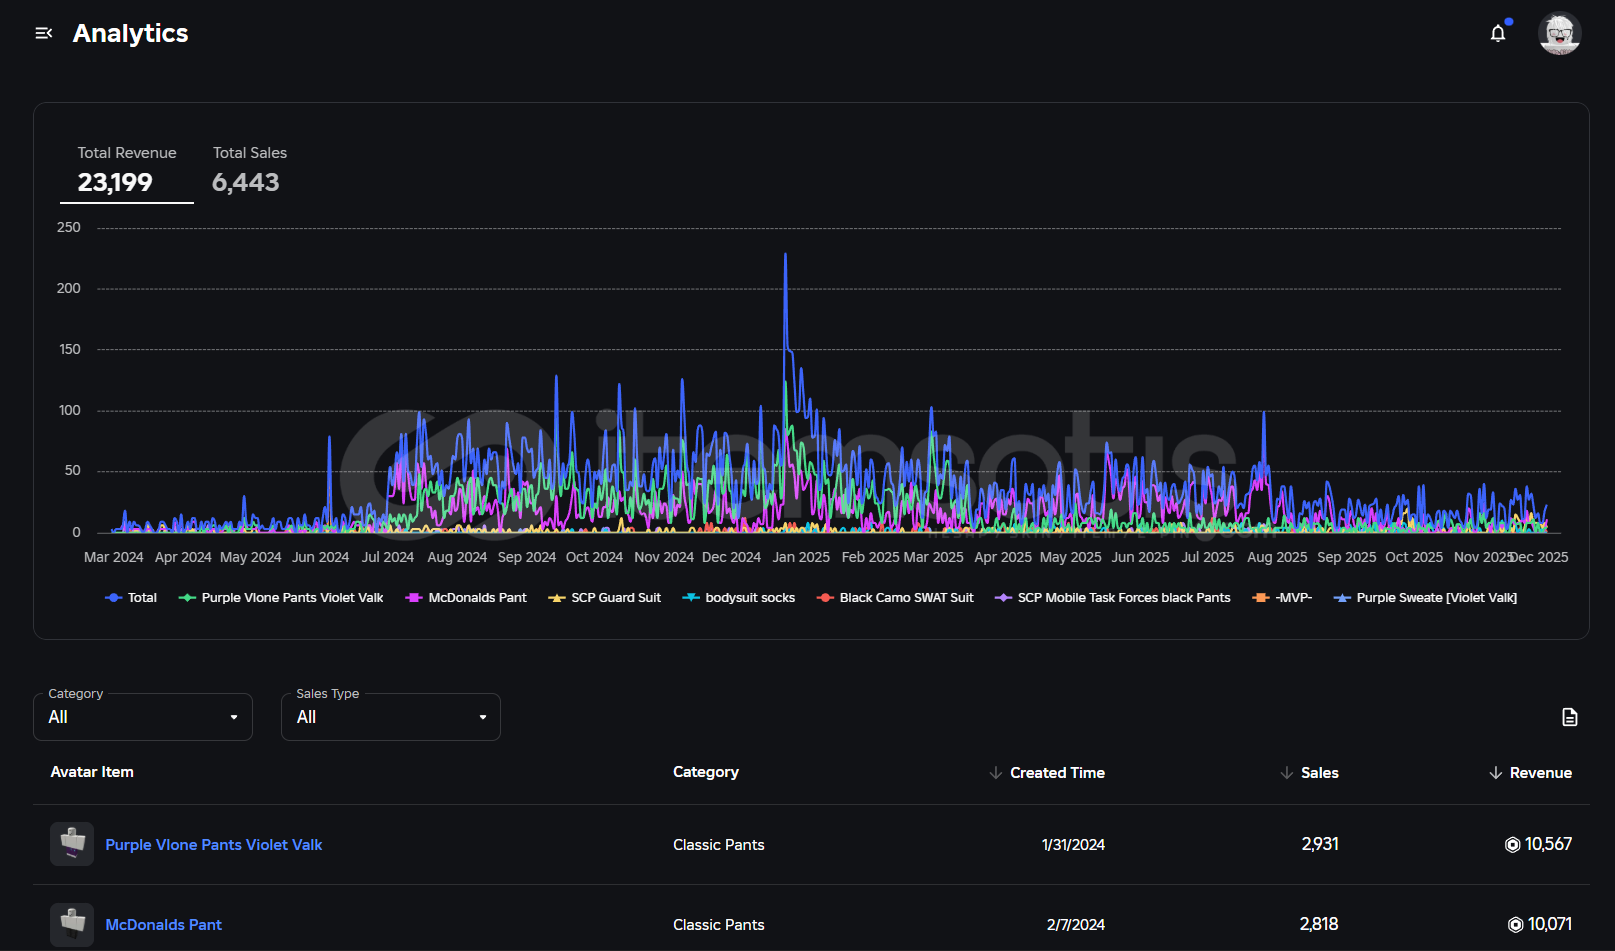This screenshot has width=1615, height=951.
Task: Toggle the Total series in legend
Action: tap(131, 598)
